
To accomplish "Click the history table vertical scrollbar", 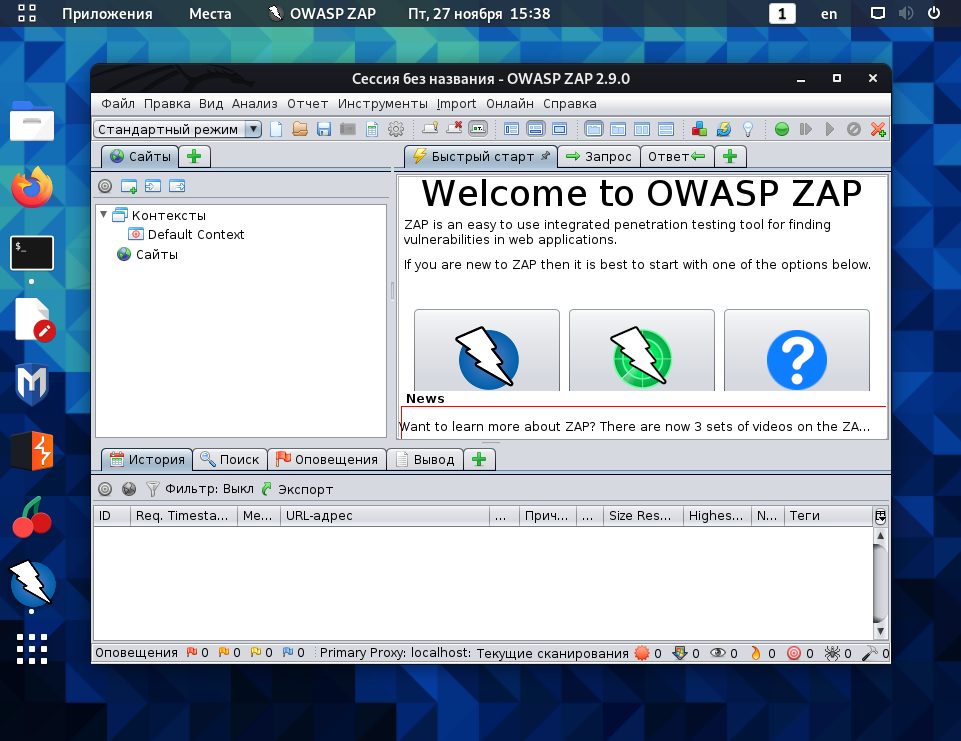I will [x=880, y=583].
